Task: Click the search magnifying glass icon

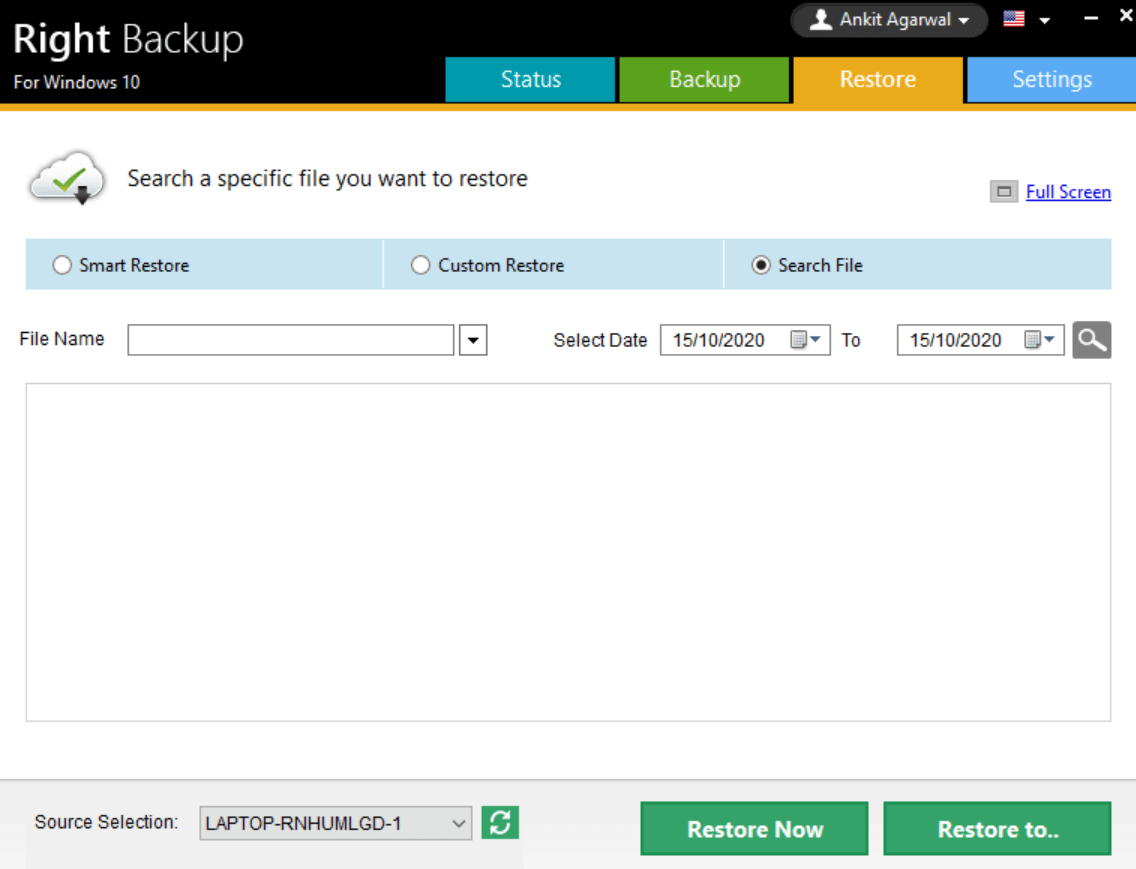Action: pyautogui.click(x=1092, y=340)
